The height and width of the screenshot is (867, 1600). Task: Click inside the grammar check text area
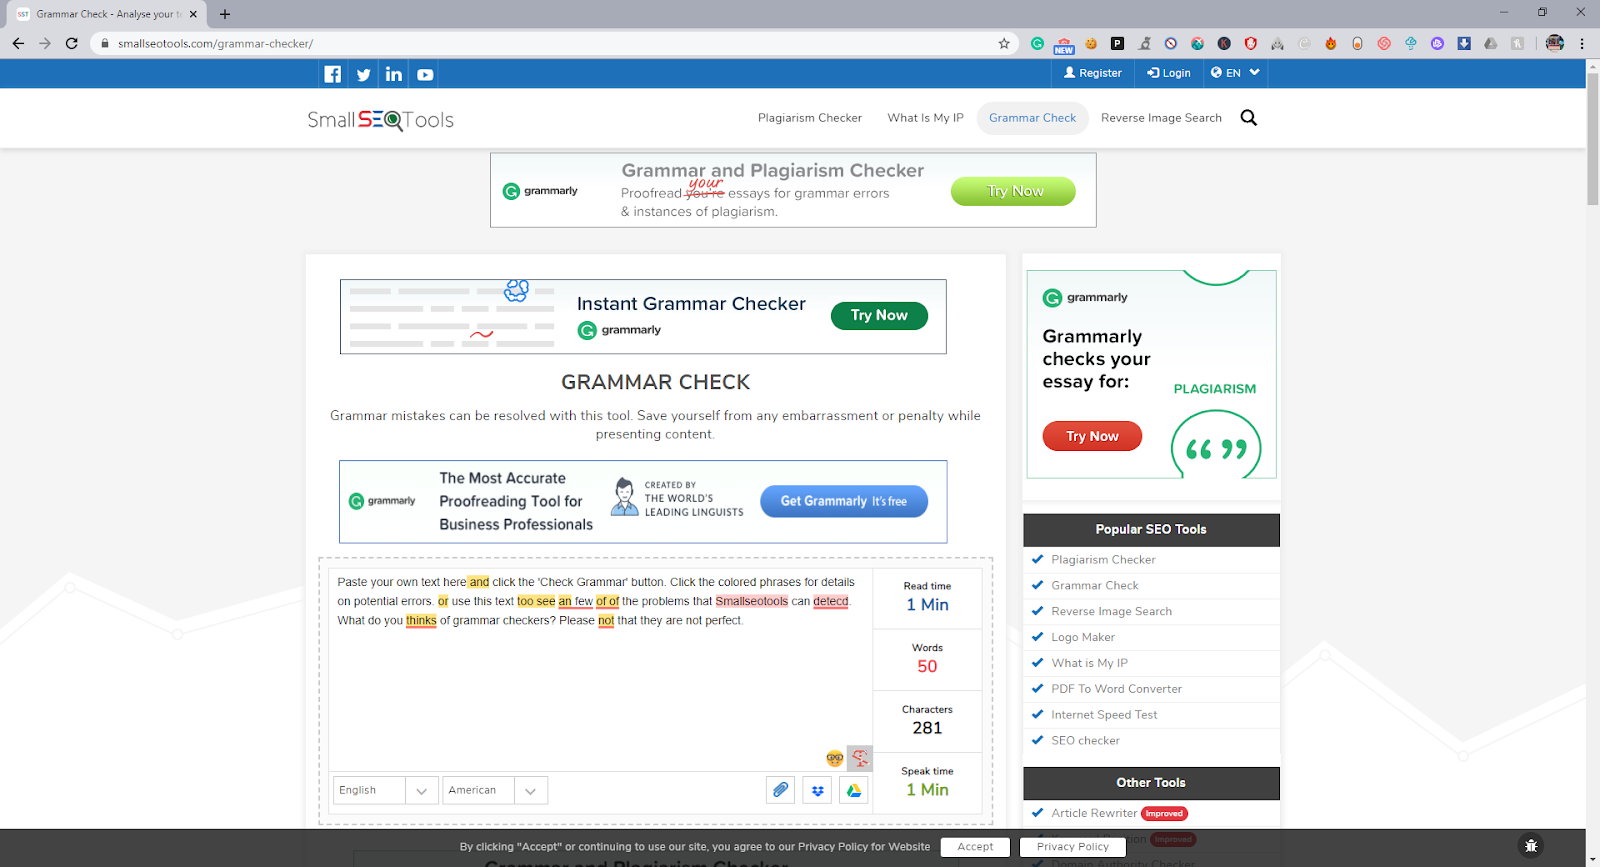point(600,670)
